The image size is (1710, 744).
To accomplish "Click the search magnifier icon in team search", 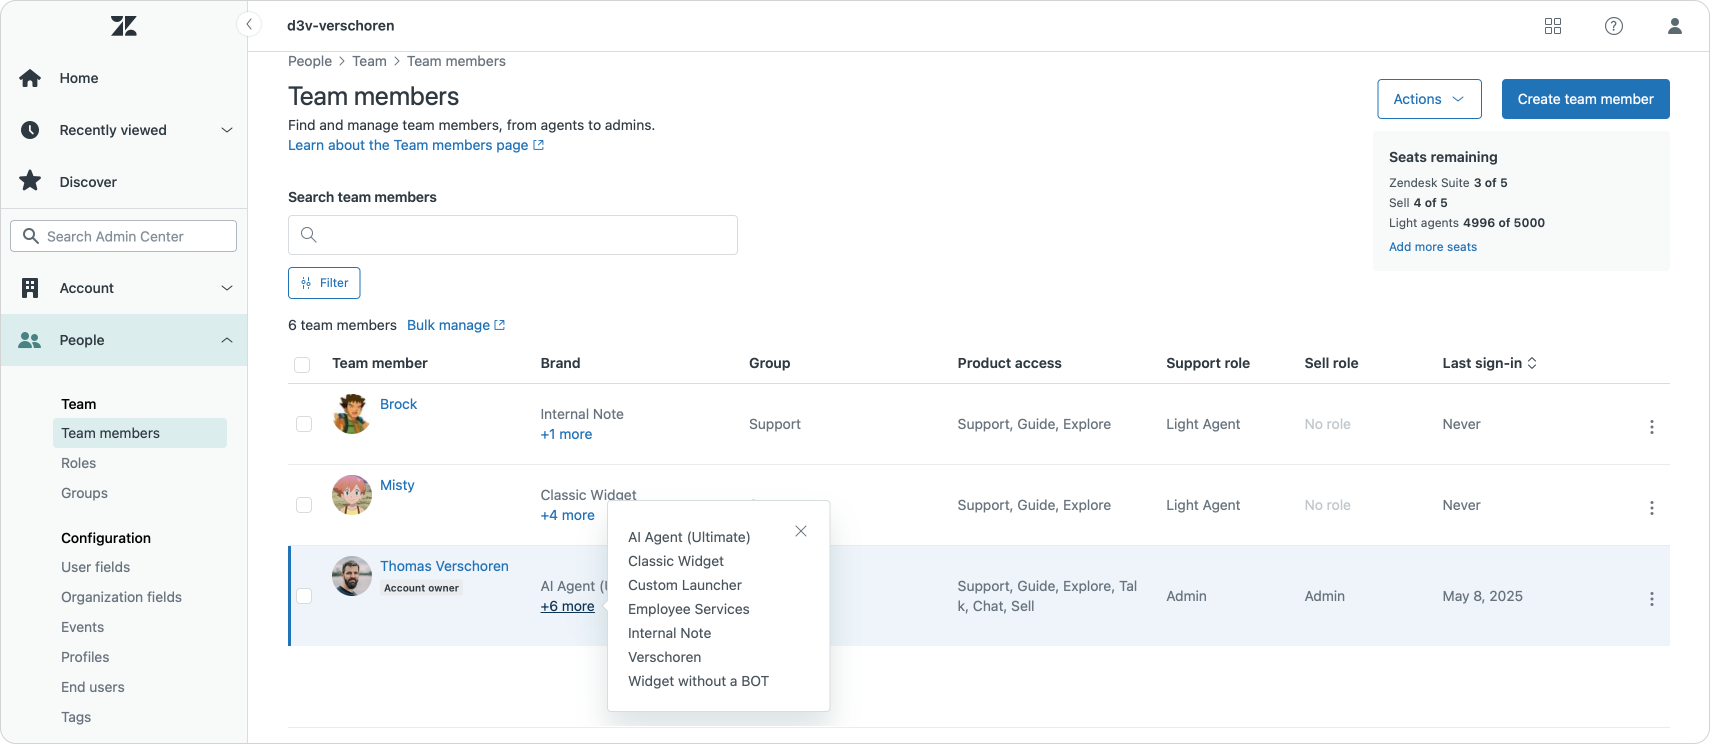I will 309,235.
